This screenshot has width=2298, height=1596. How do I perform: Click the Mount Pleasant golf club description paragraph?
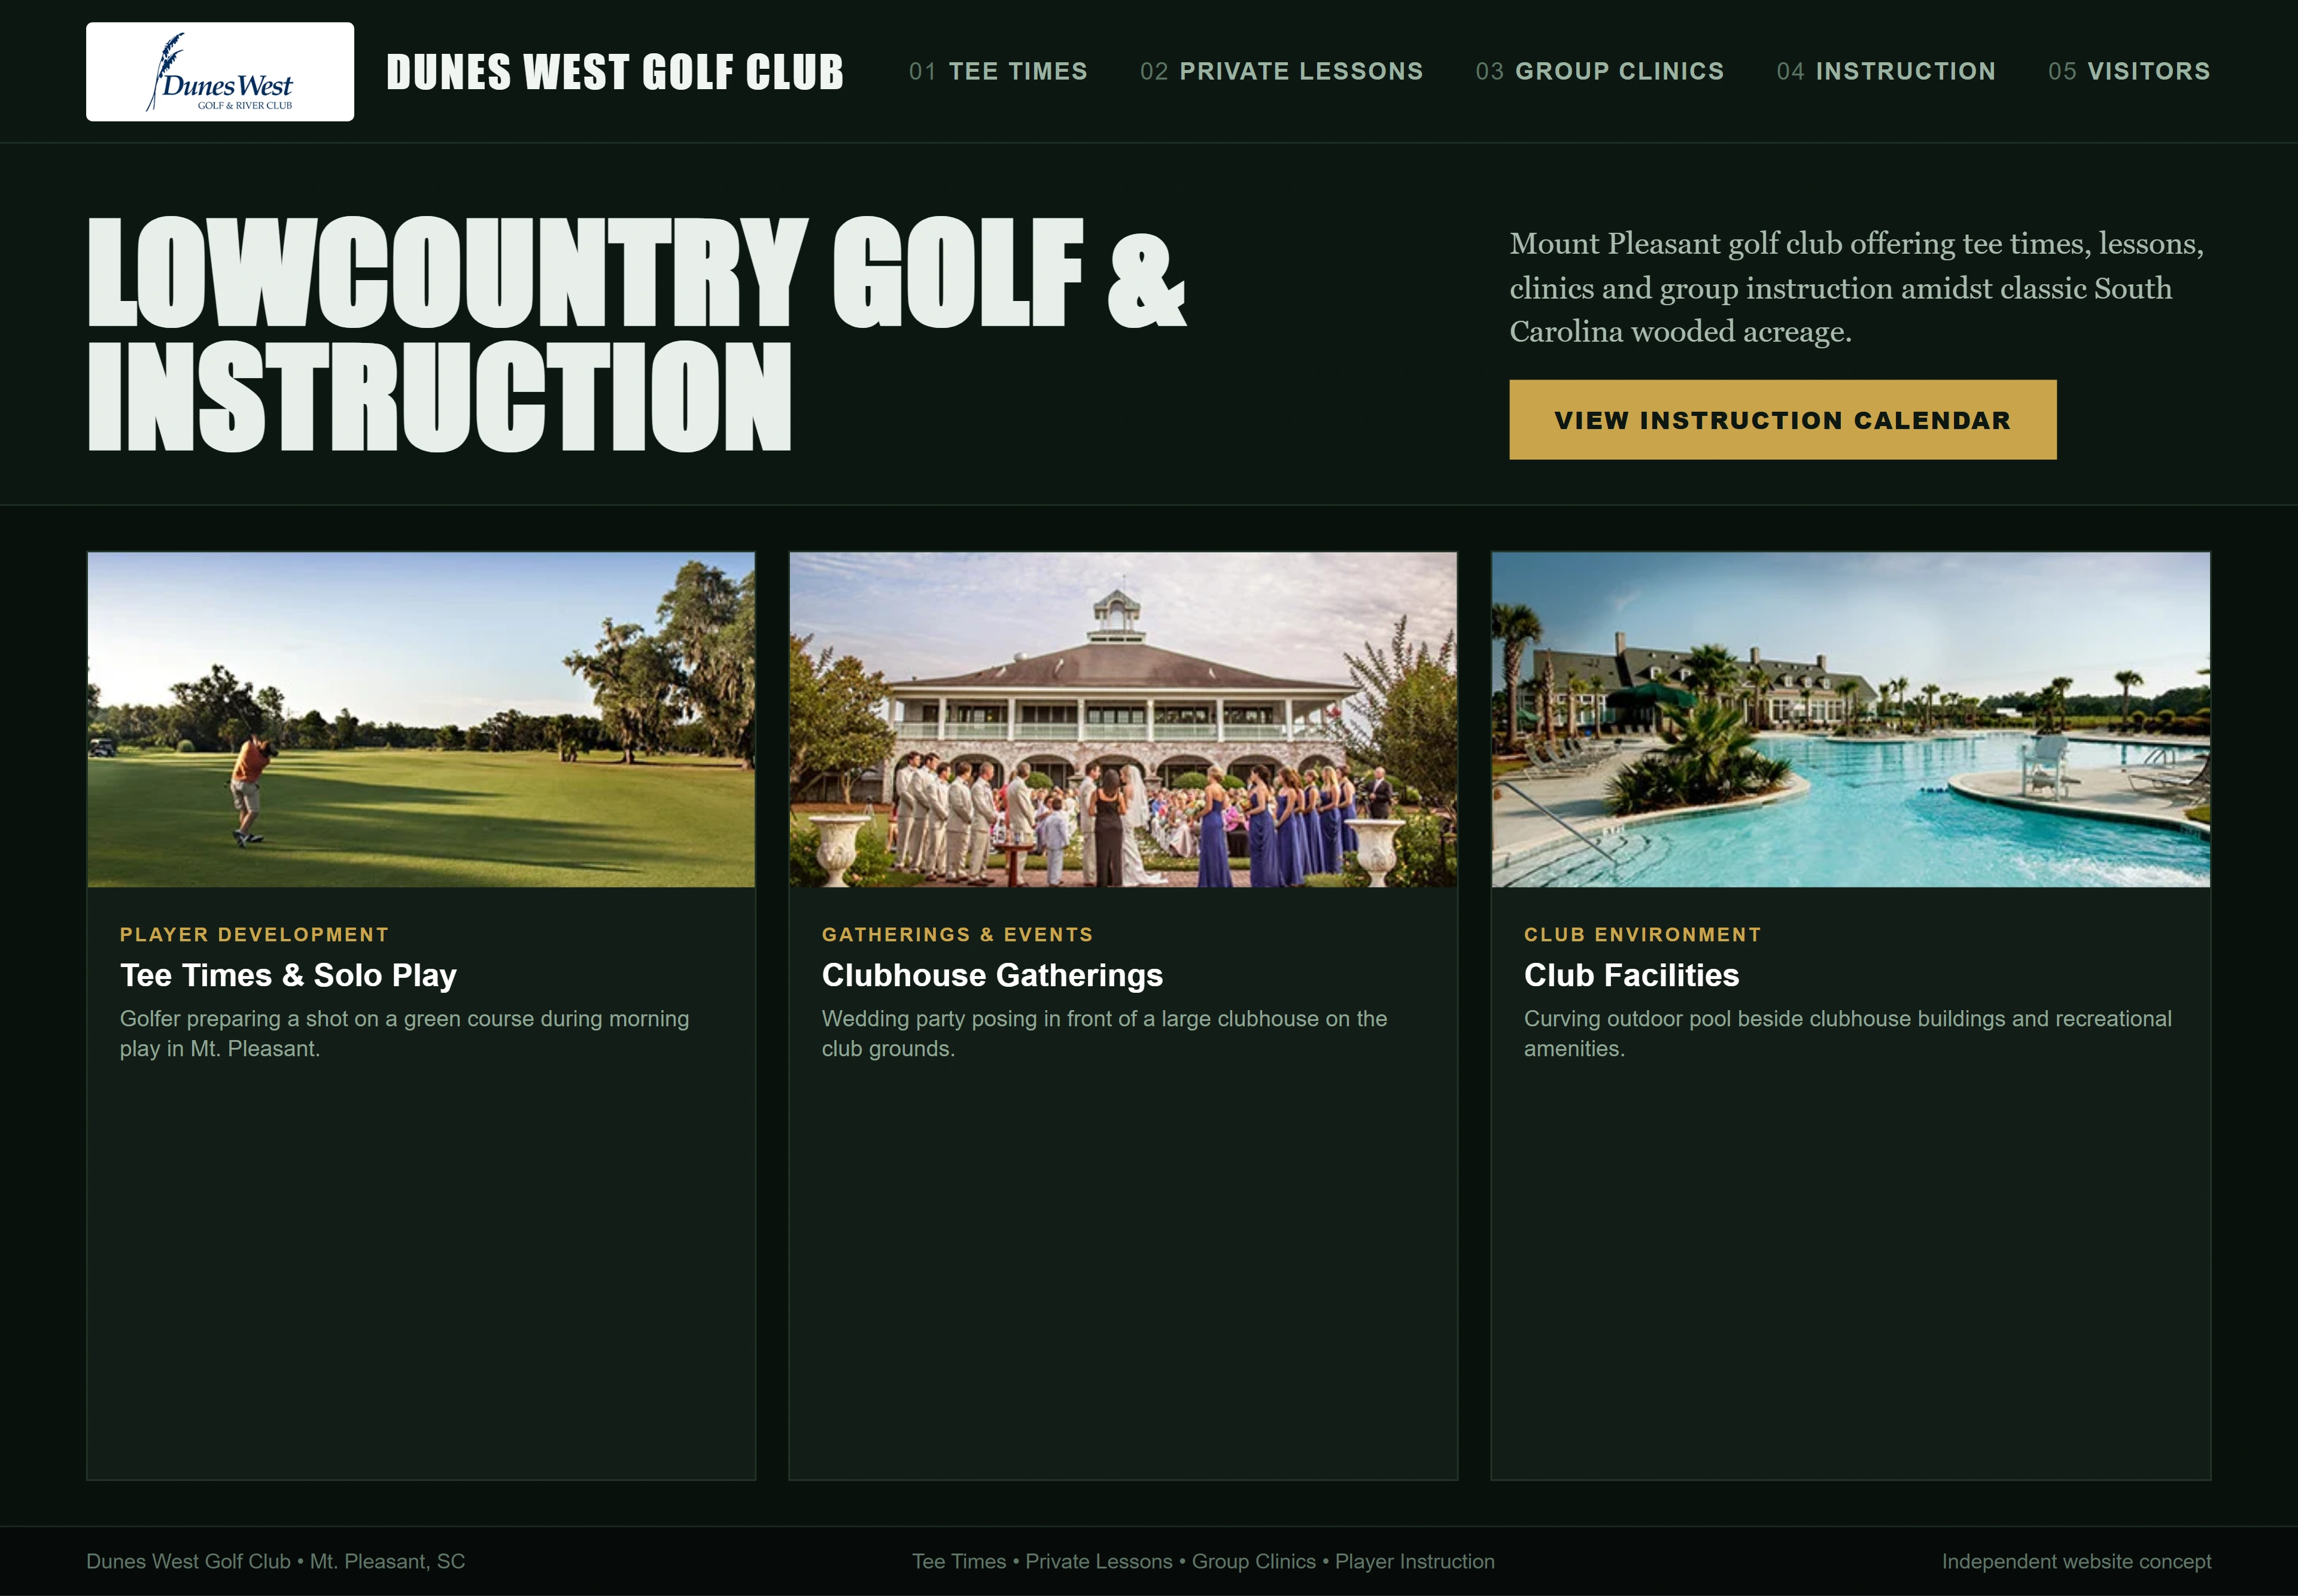[x=1857, y=288]
